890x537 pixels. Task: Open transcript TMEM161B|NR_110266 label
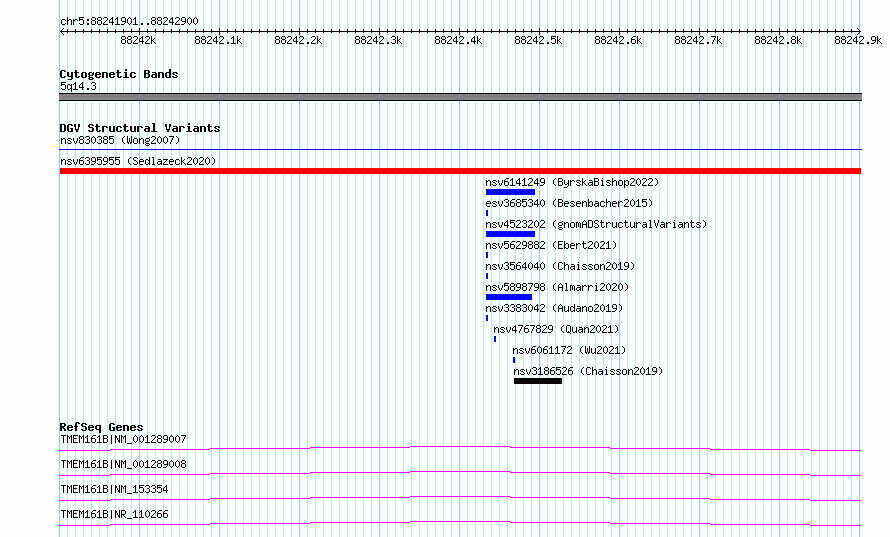click(x=114, y=514)
